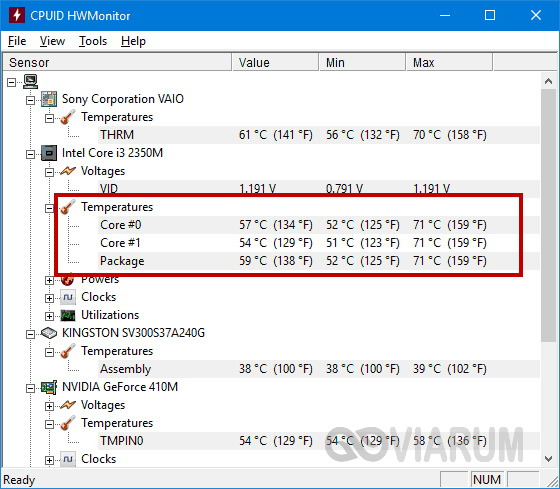Collapse Temperatures under Sony Corporation VAIO
This screenshot has height=489, width=560.
coord(49,118)
